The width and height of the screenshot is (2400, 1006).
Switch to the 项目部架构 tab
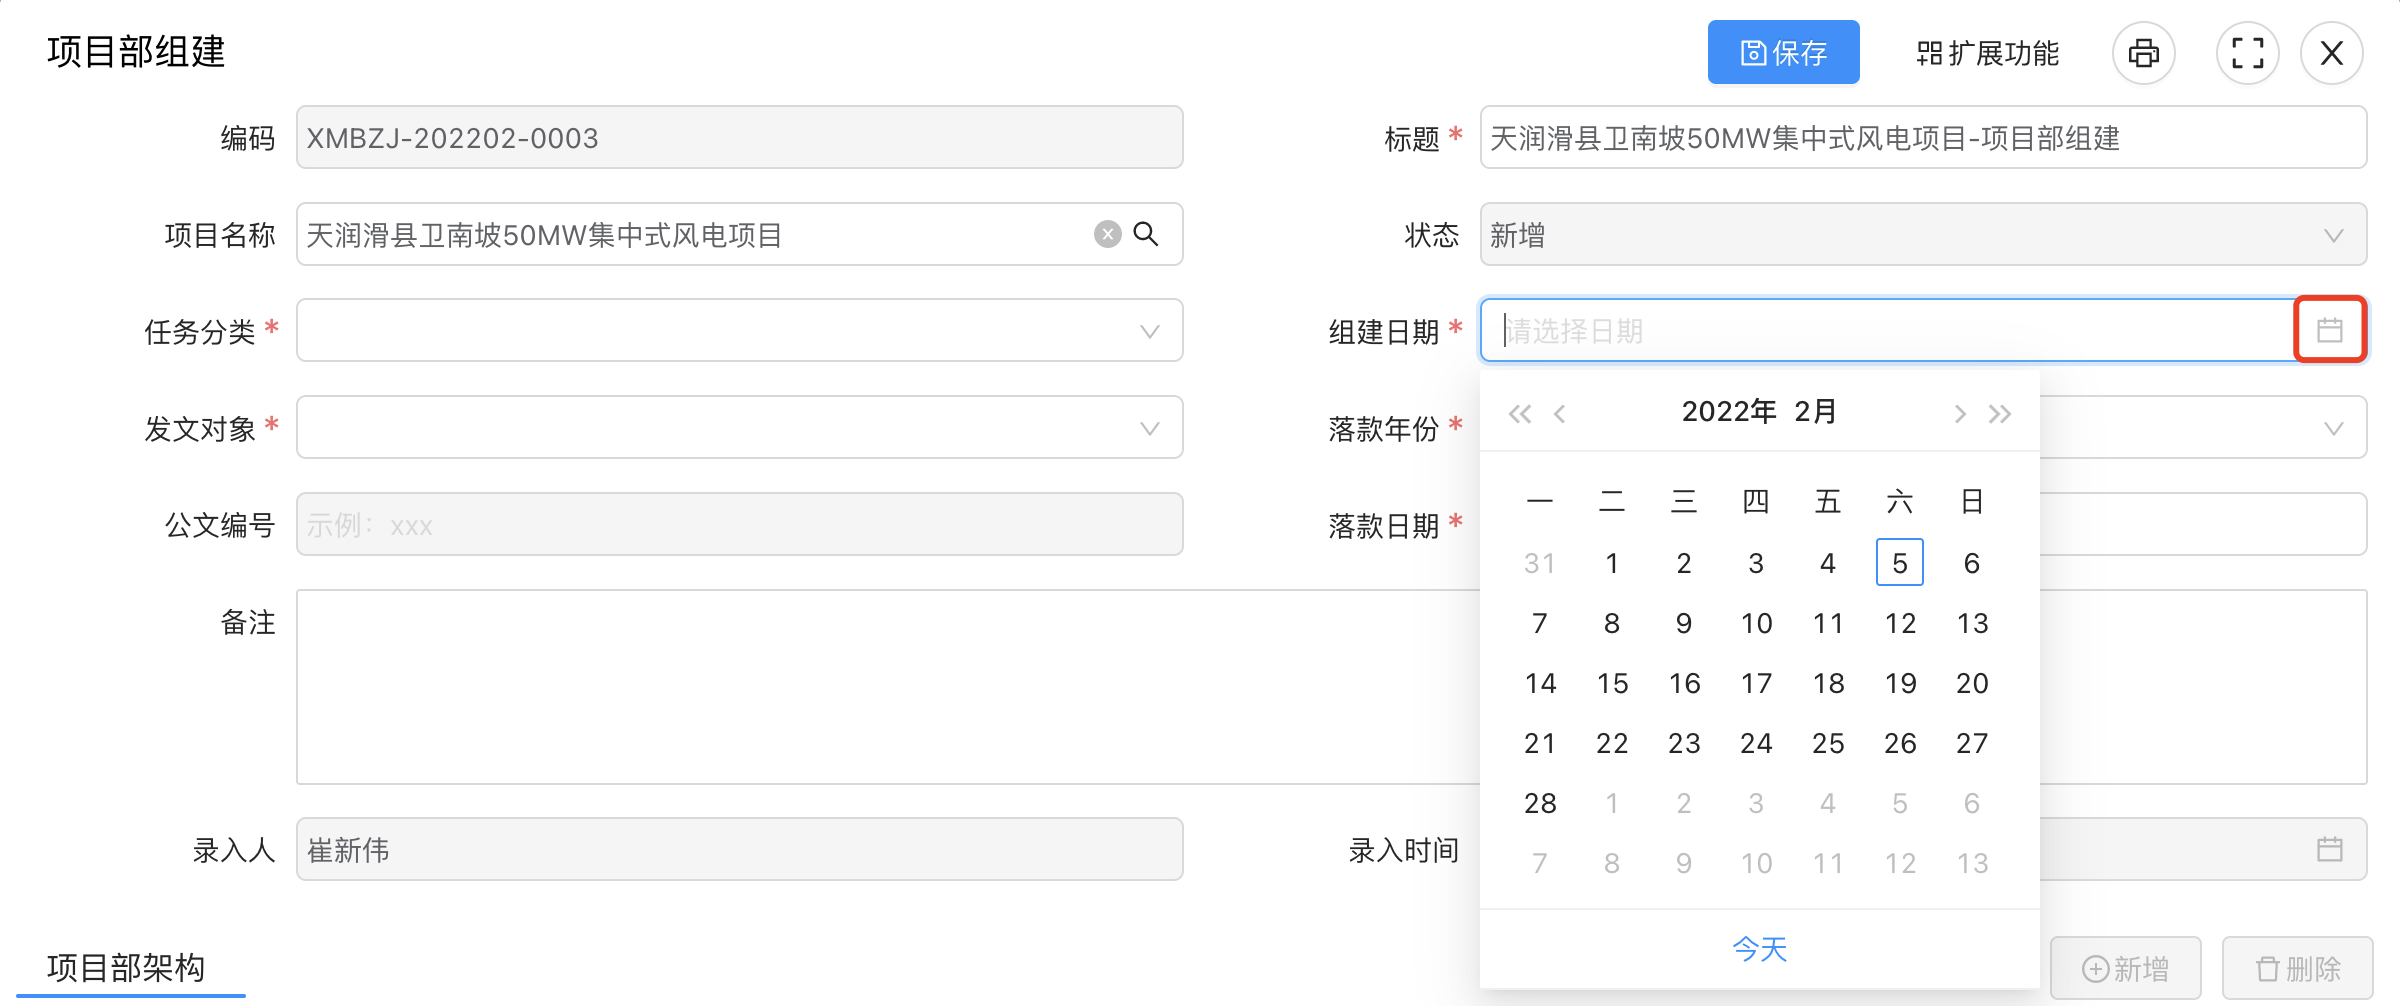pyautogui.click(x=126, y=967)
